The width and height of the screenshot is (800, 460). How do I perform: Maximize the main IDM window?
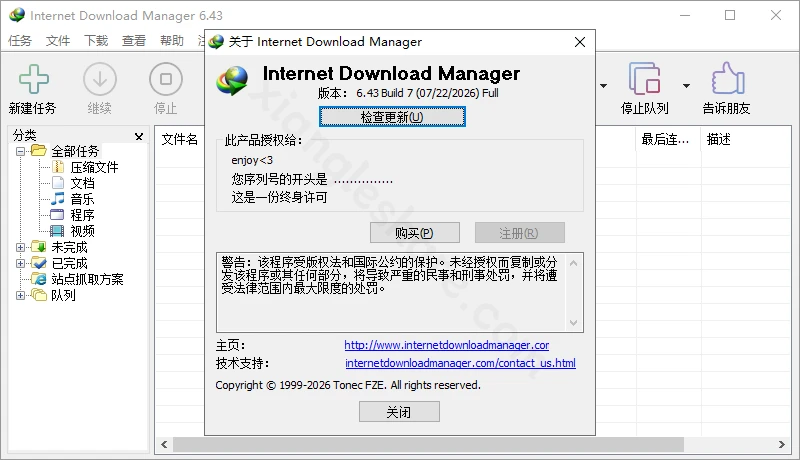point(730,15)
